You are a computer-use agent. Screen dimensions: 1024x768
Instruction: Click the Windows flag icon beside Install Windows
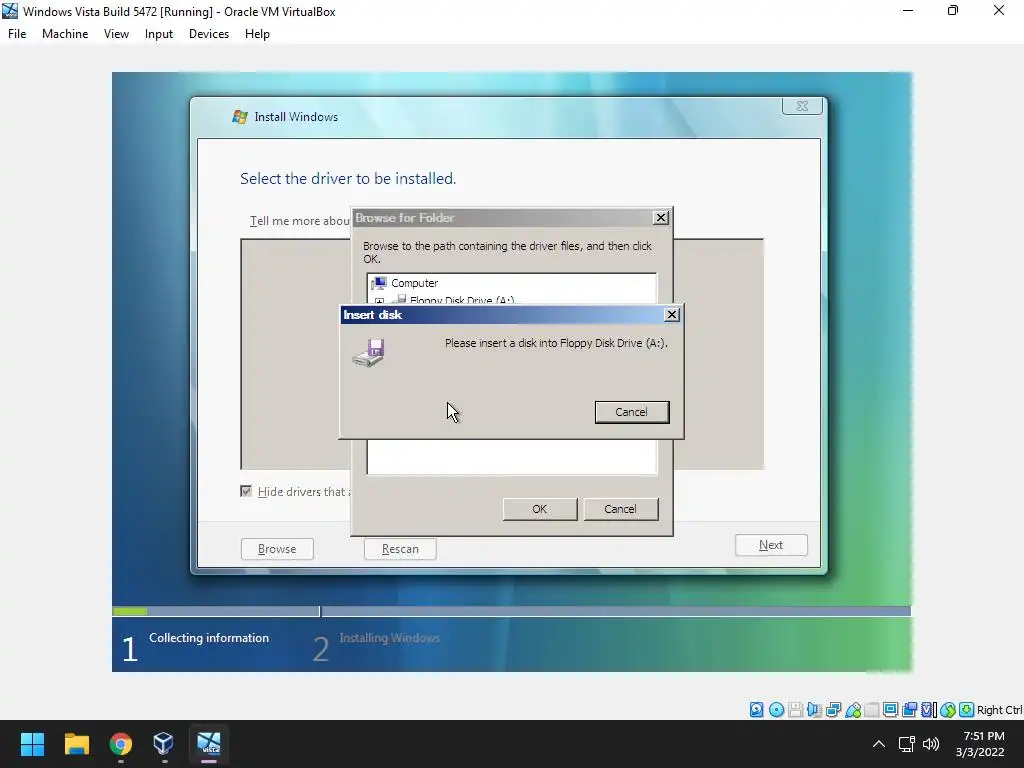240,117
